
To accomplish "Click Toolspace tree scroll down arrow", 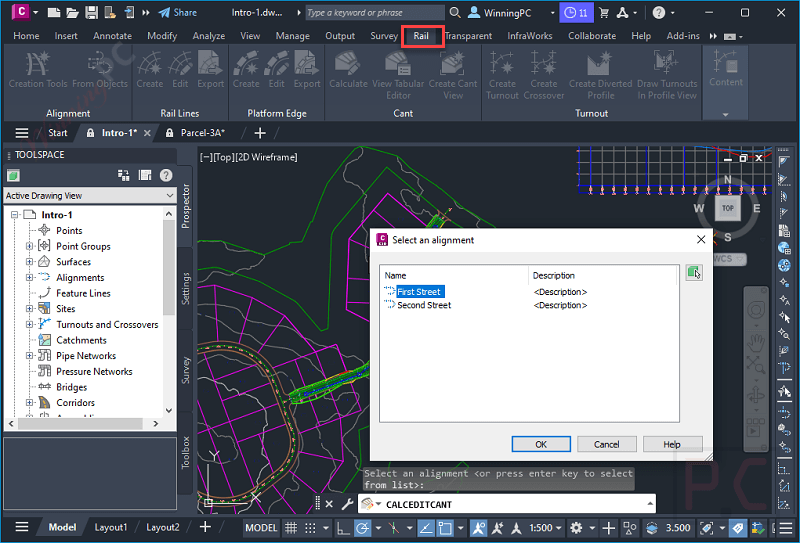I will pyautogui.click(x=169, y=410).
